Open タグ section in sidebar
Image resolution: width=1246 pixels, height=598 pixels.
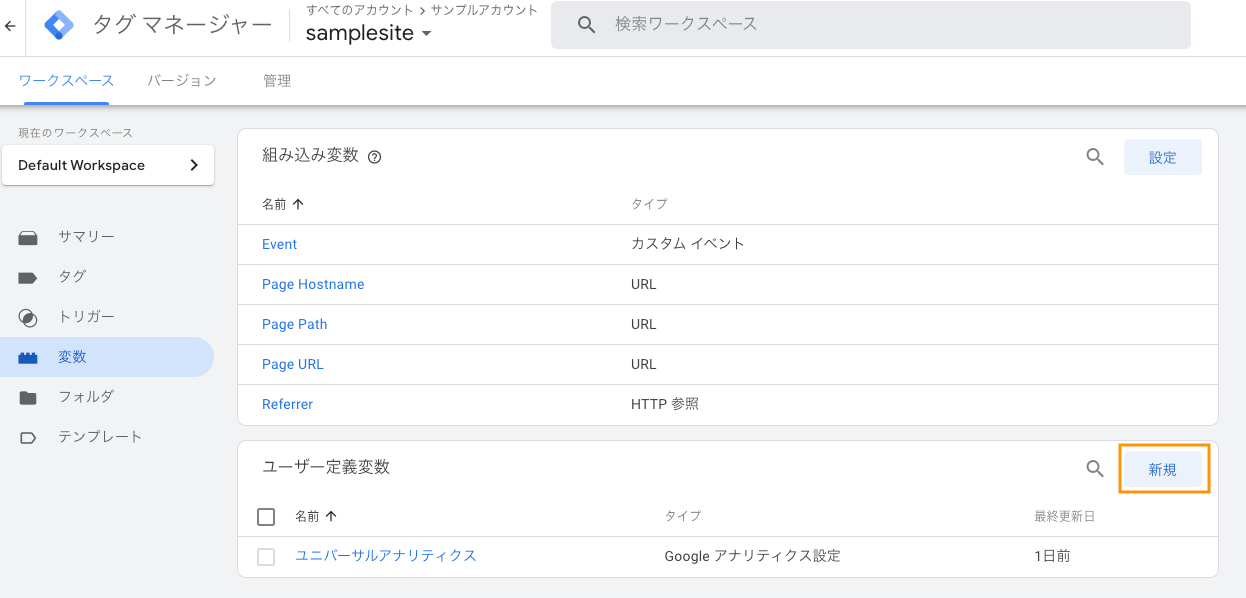point(72,277)
